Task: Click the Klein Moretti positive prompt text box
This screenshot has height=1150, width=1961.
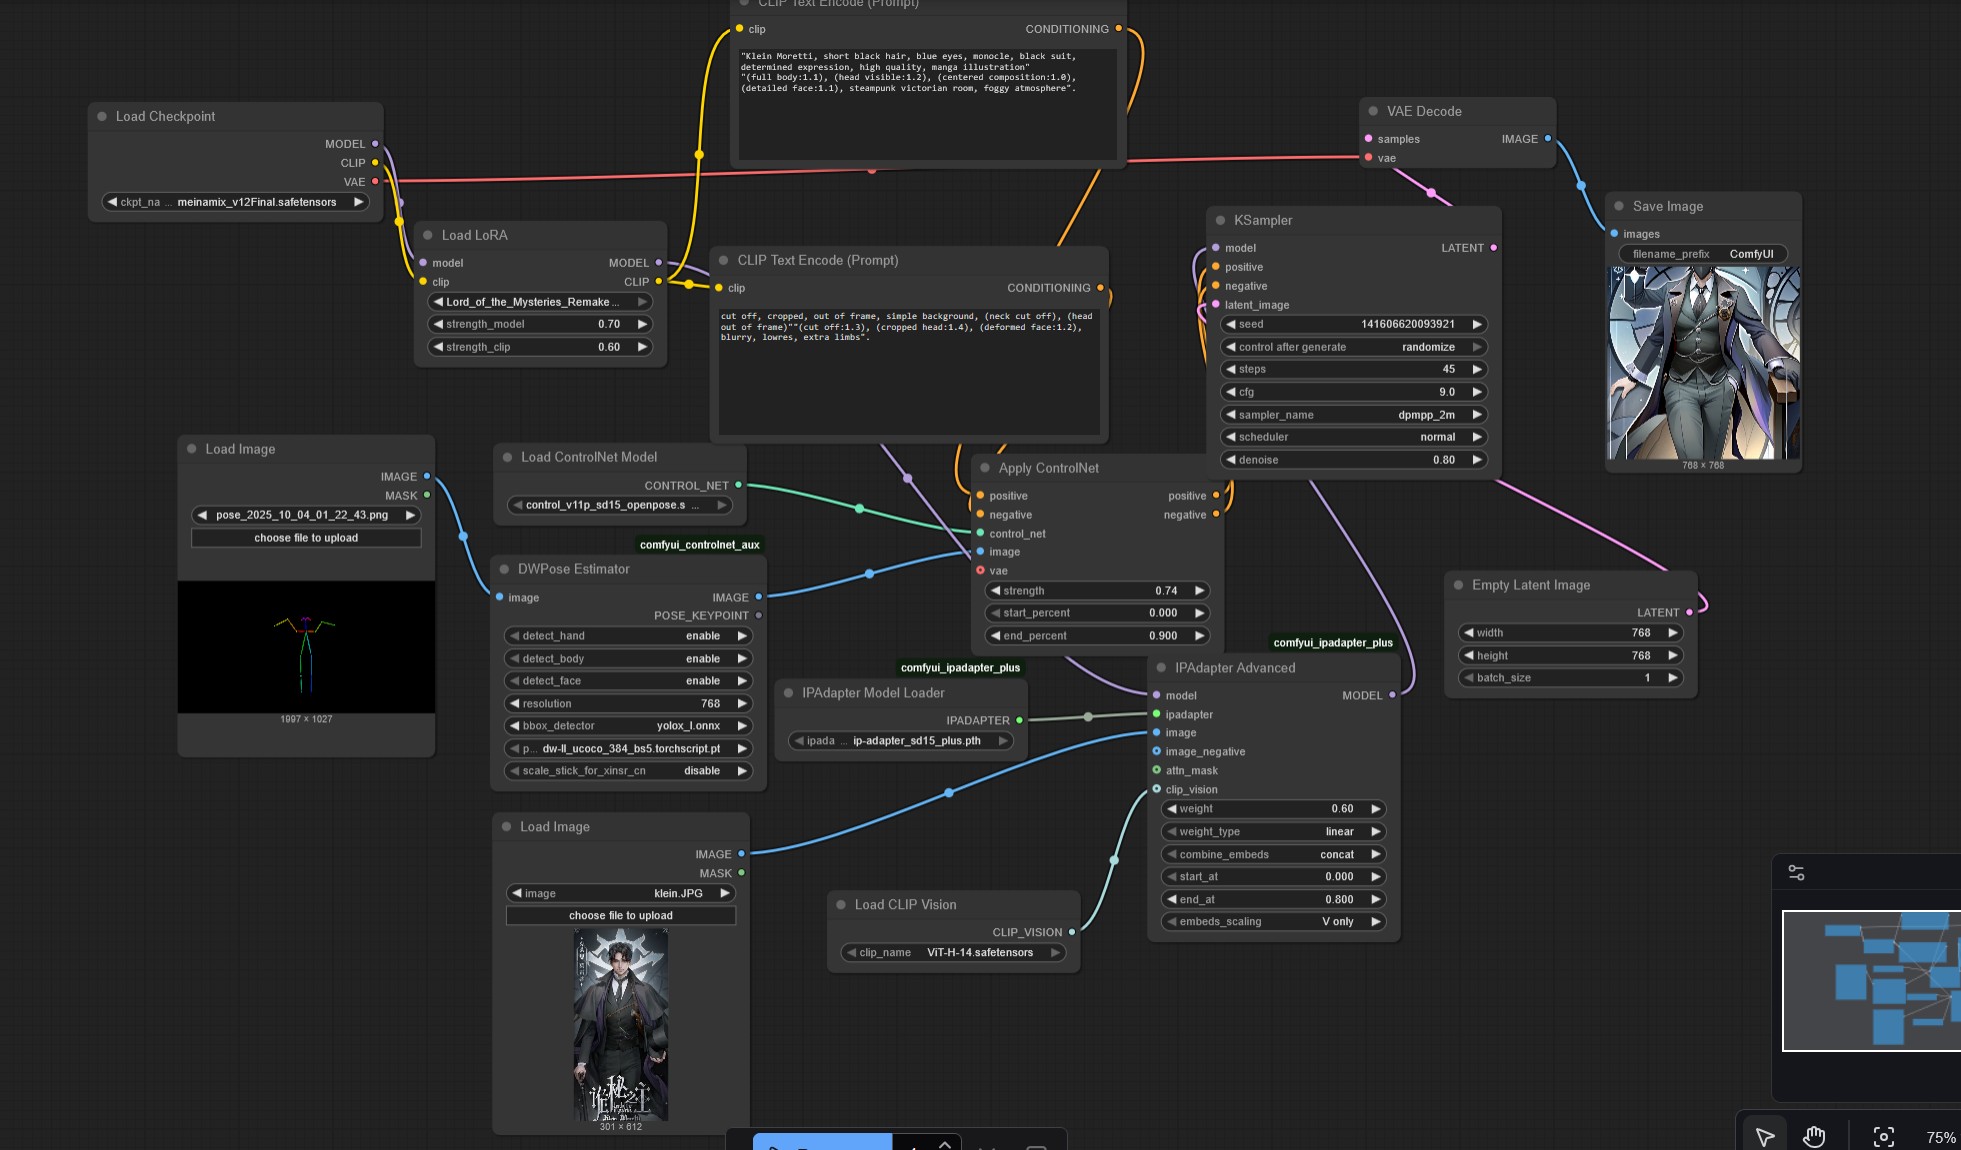Action: 927,103
